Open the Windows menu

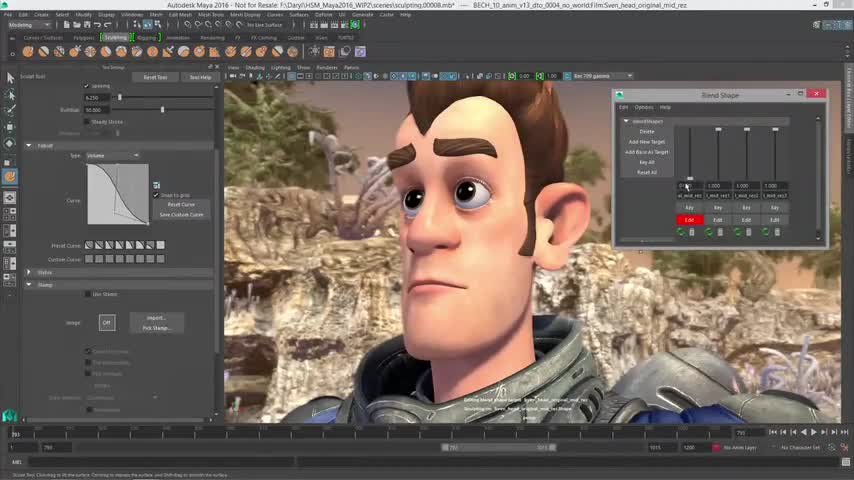pos(132,15)
